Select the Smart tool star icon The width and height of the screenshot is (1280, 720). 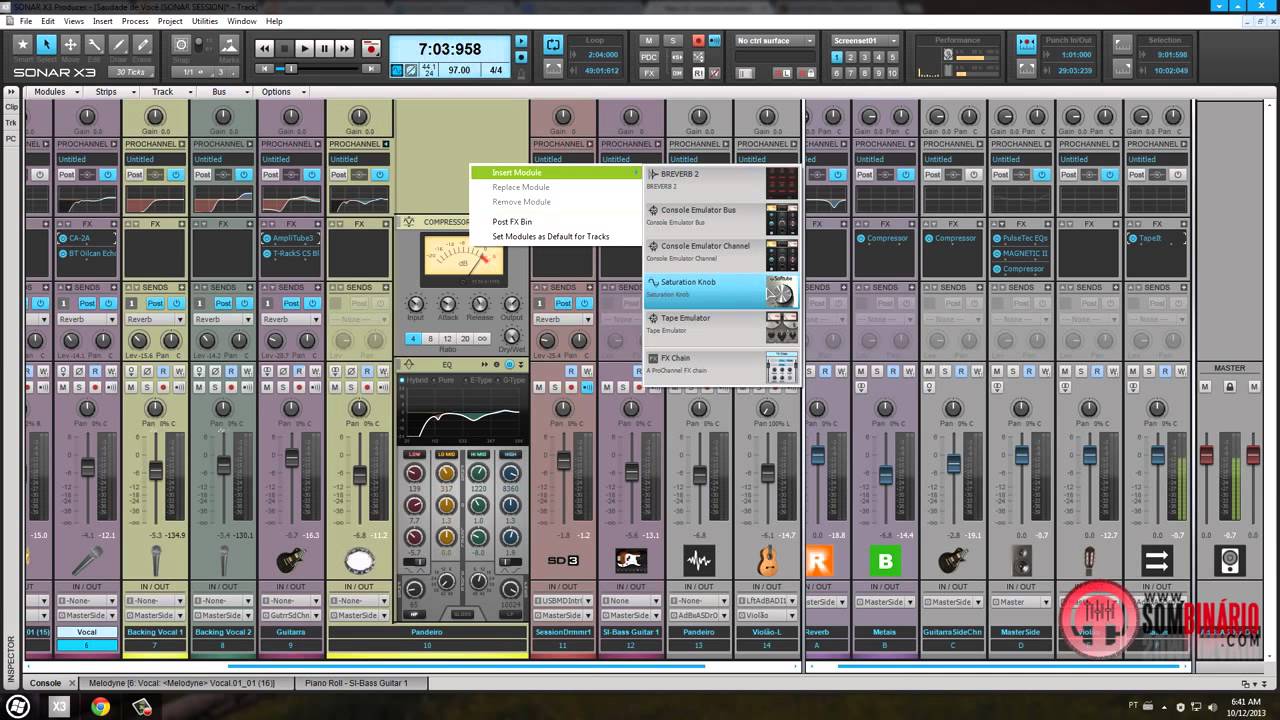coord(22,44)
